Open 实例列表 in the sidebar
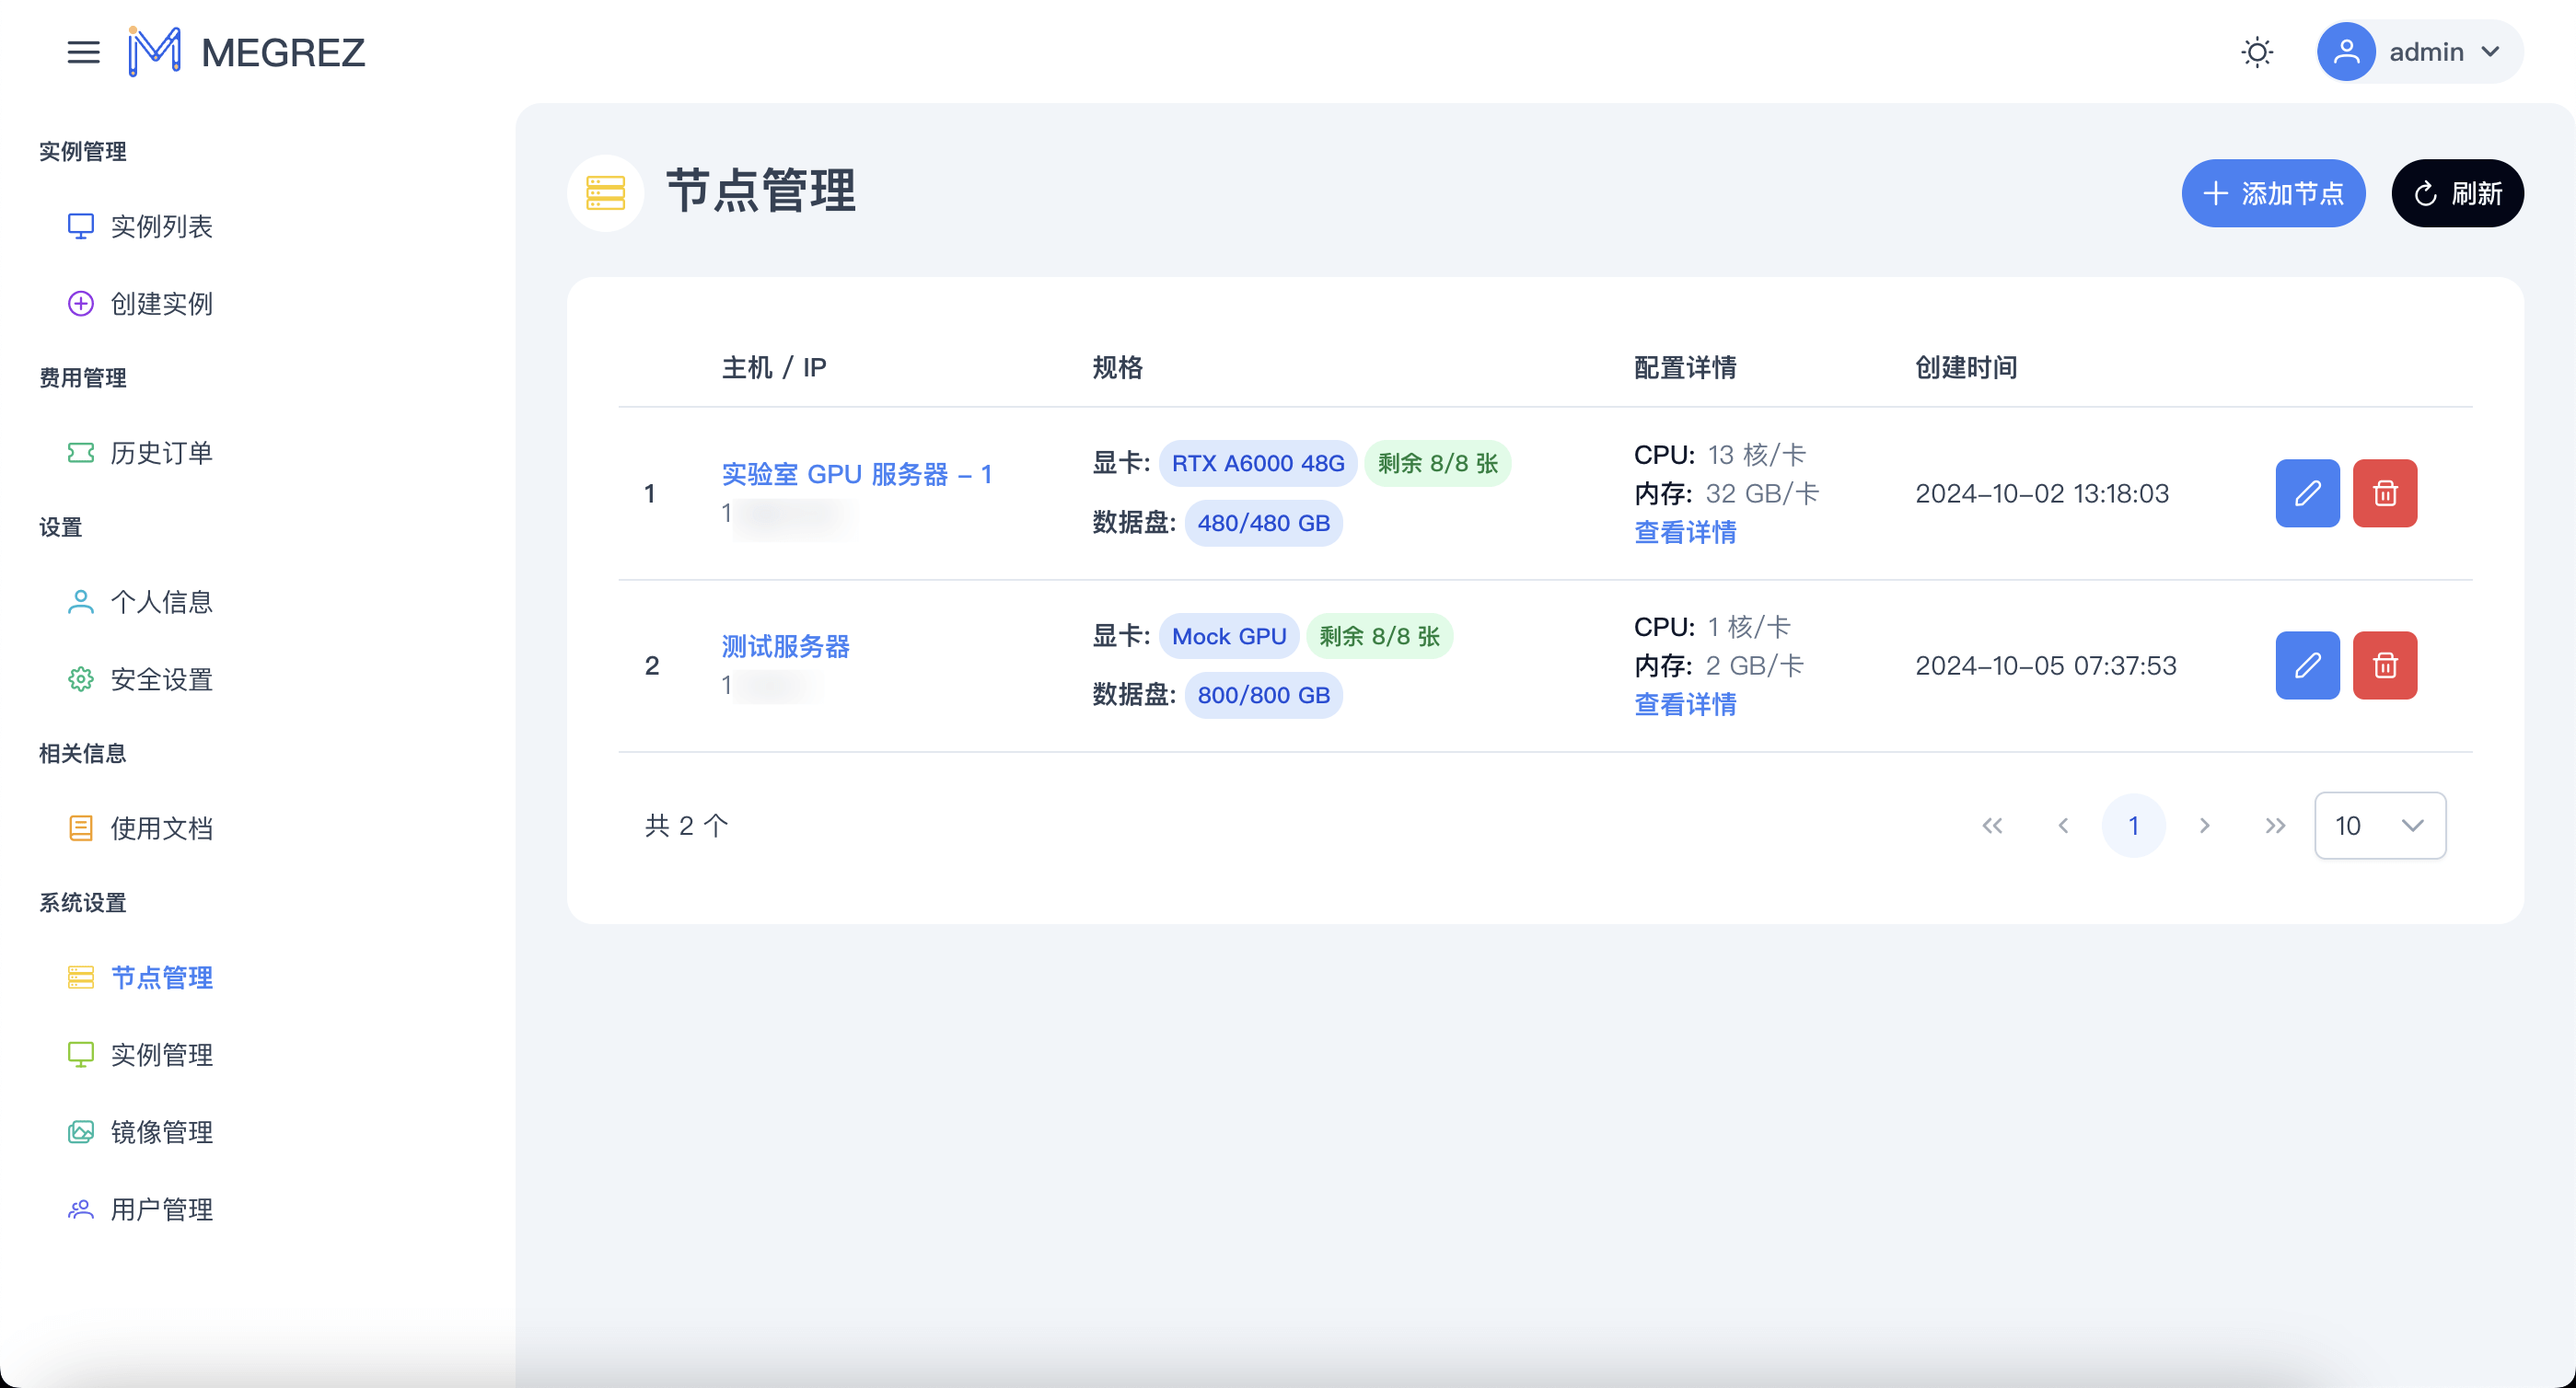The image size is (2576, 1388). pyautogui.click(x=161, y=227)
